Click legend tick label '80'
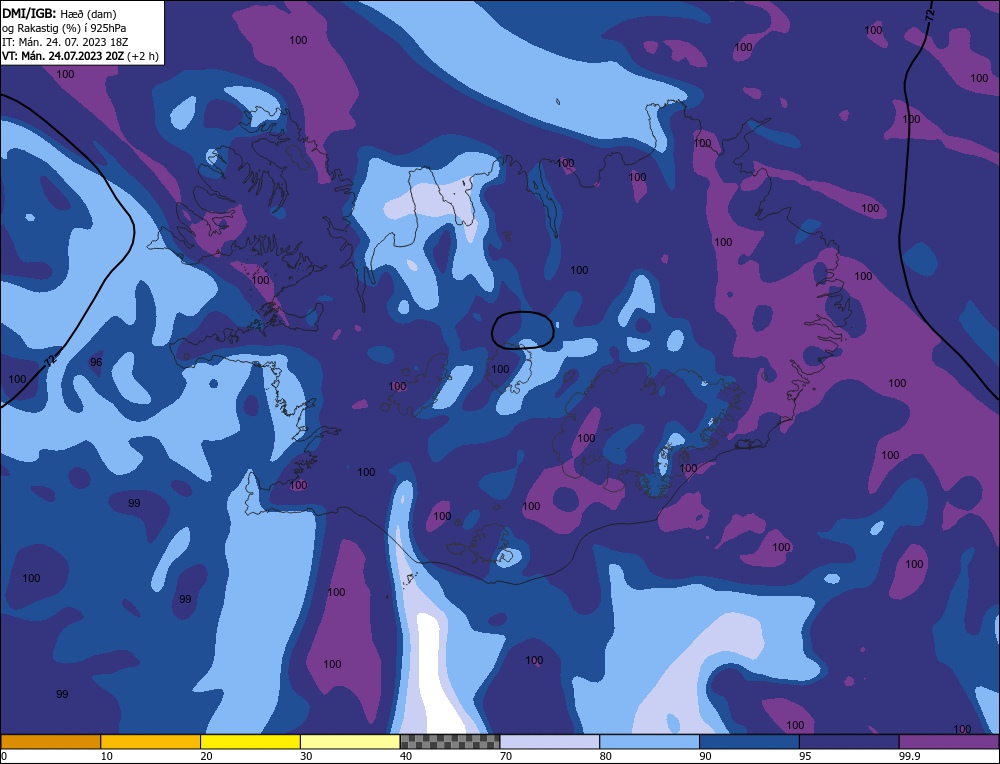1000x764 pixels. click(x=605, y=756)
